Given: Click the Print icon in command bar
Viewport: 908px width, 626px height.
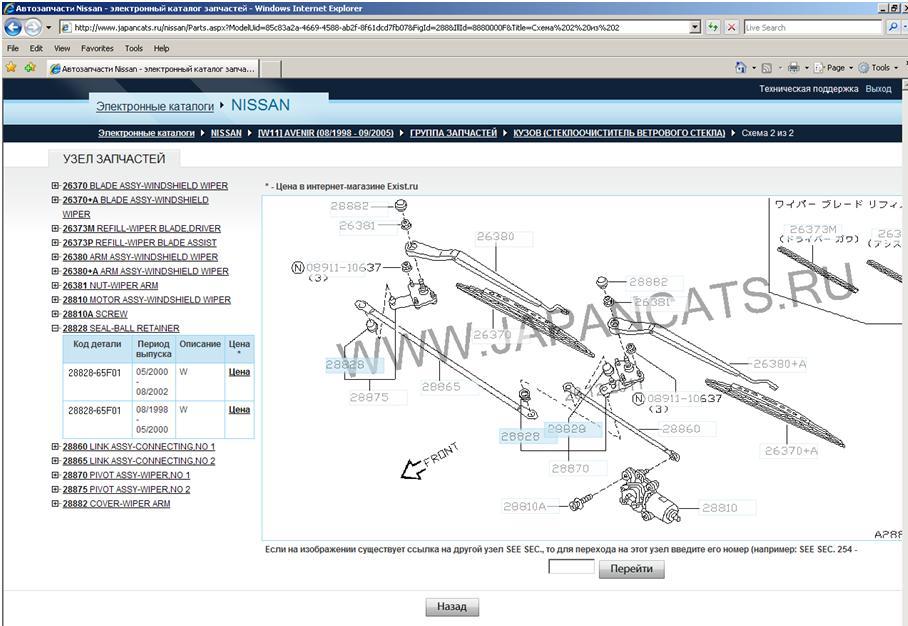Looking at the screenshot, I should [793, 68].
